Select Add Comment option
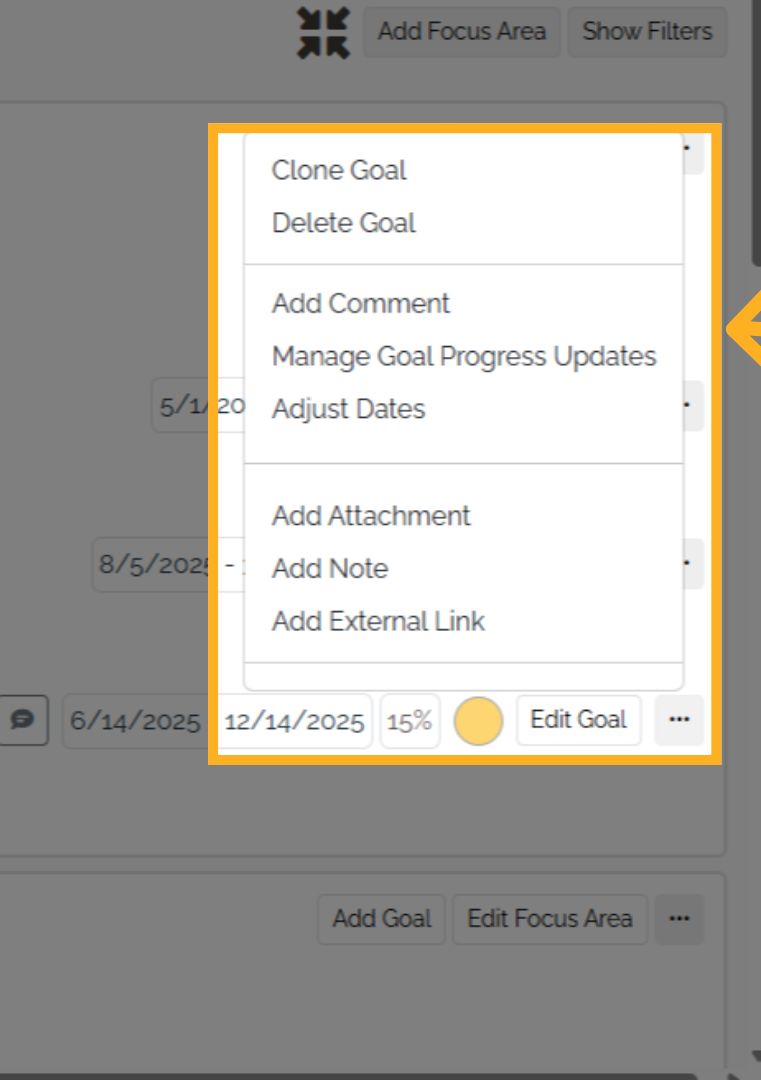The height and width of the screenshot is (1080, 761). (x=361, y=304)
